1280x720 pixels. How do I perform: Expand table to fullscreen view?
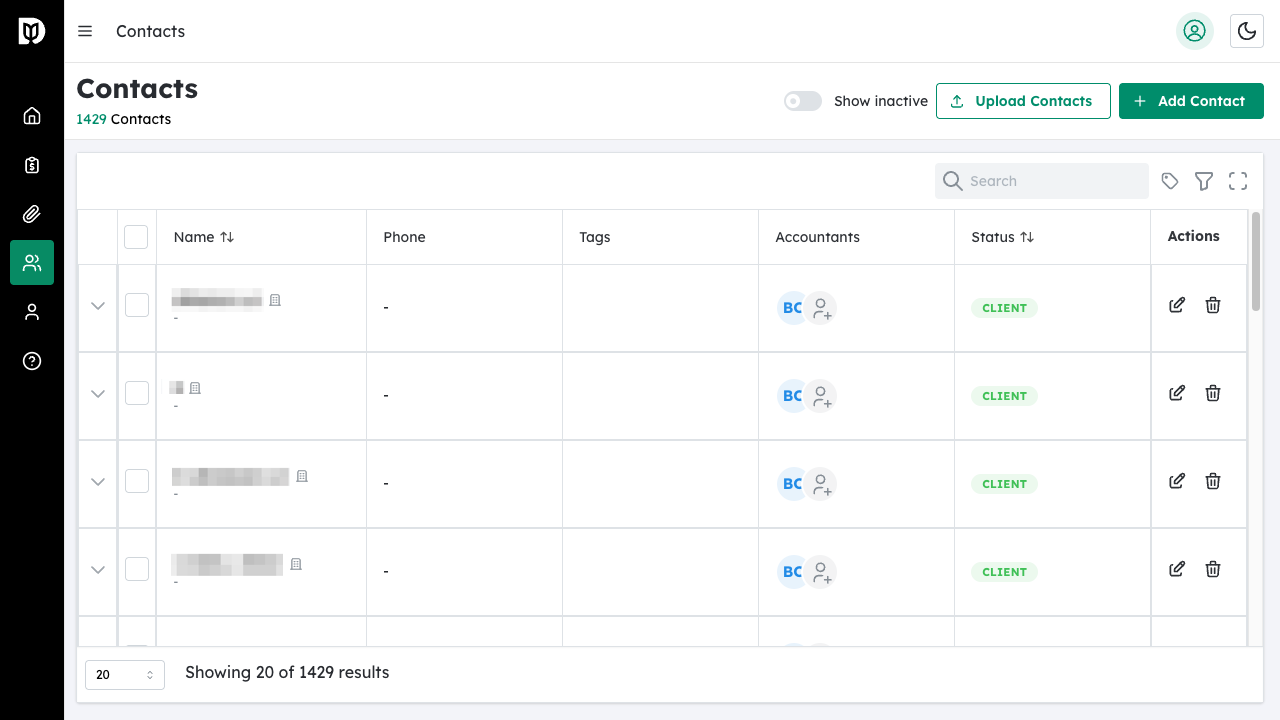pyautogui.click(x=1238, y=181)
